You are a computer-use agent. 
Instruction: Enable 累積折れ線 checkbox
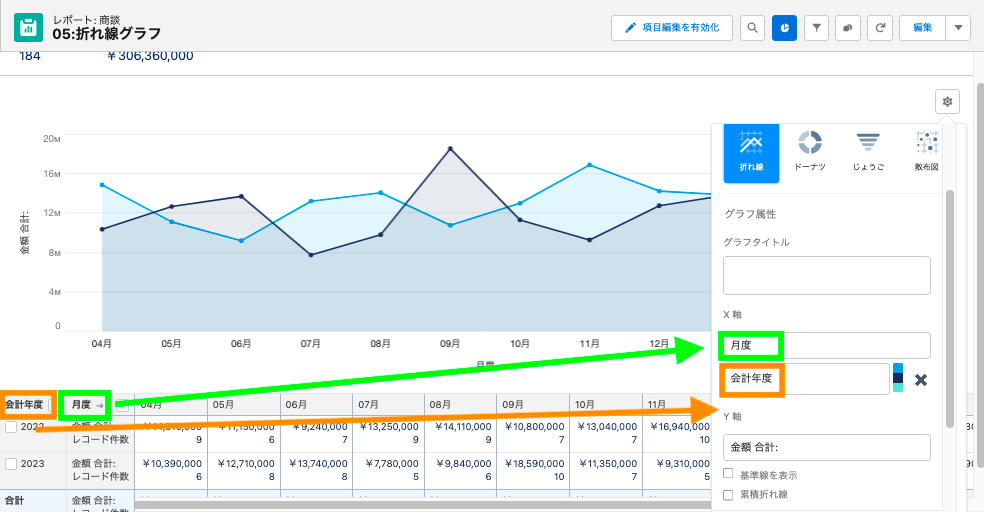coord(728,495)
